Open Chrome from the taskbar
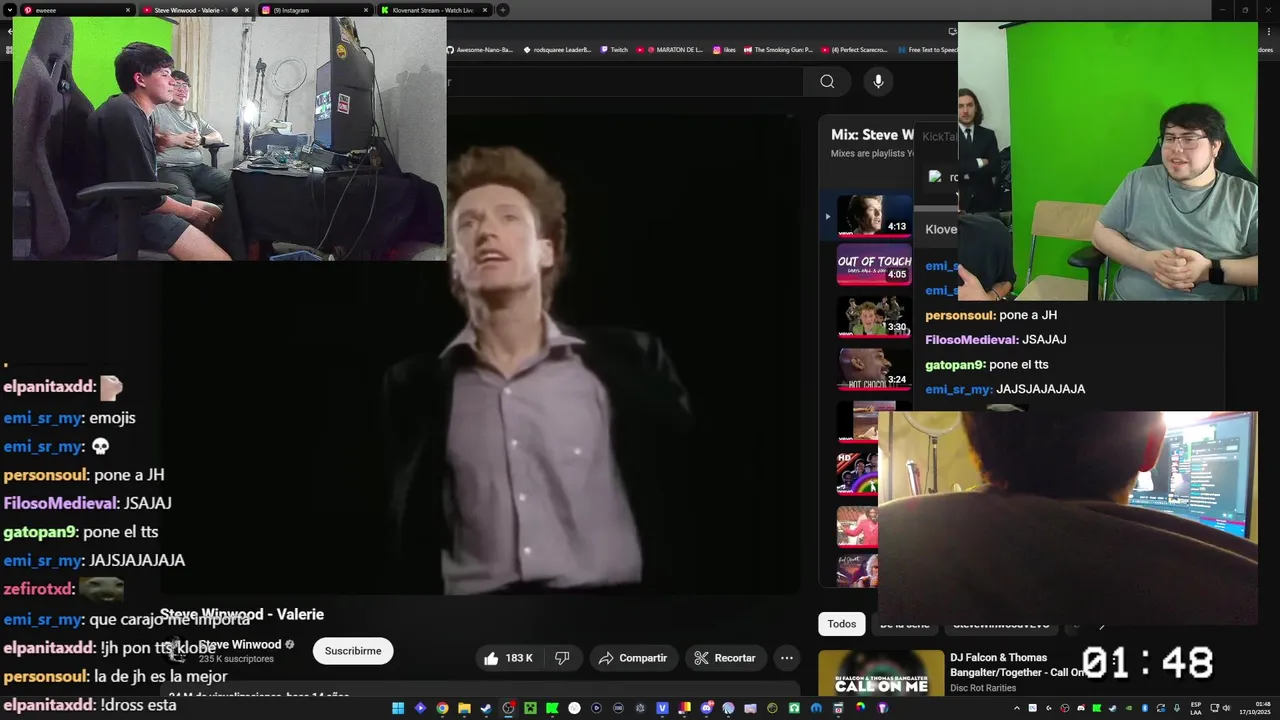 [x=442, y=708]
